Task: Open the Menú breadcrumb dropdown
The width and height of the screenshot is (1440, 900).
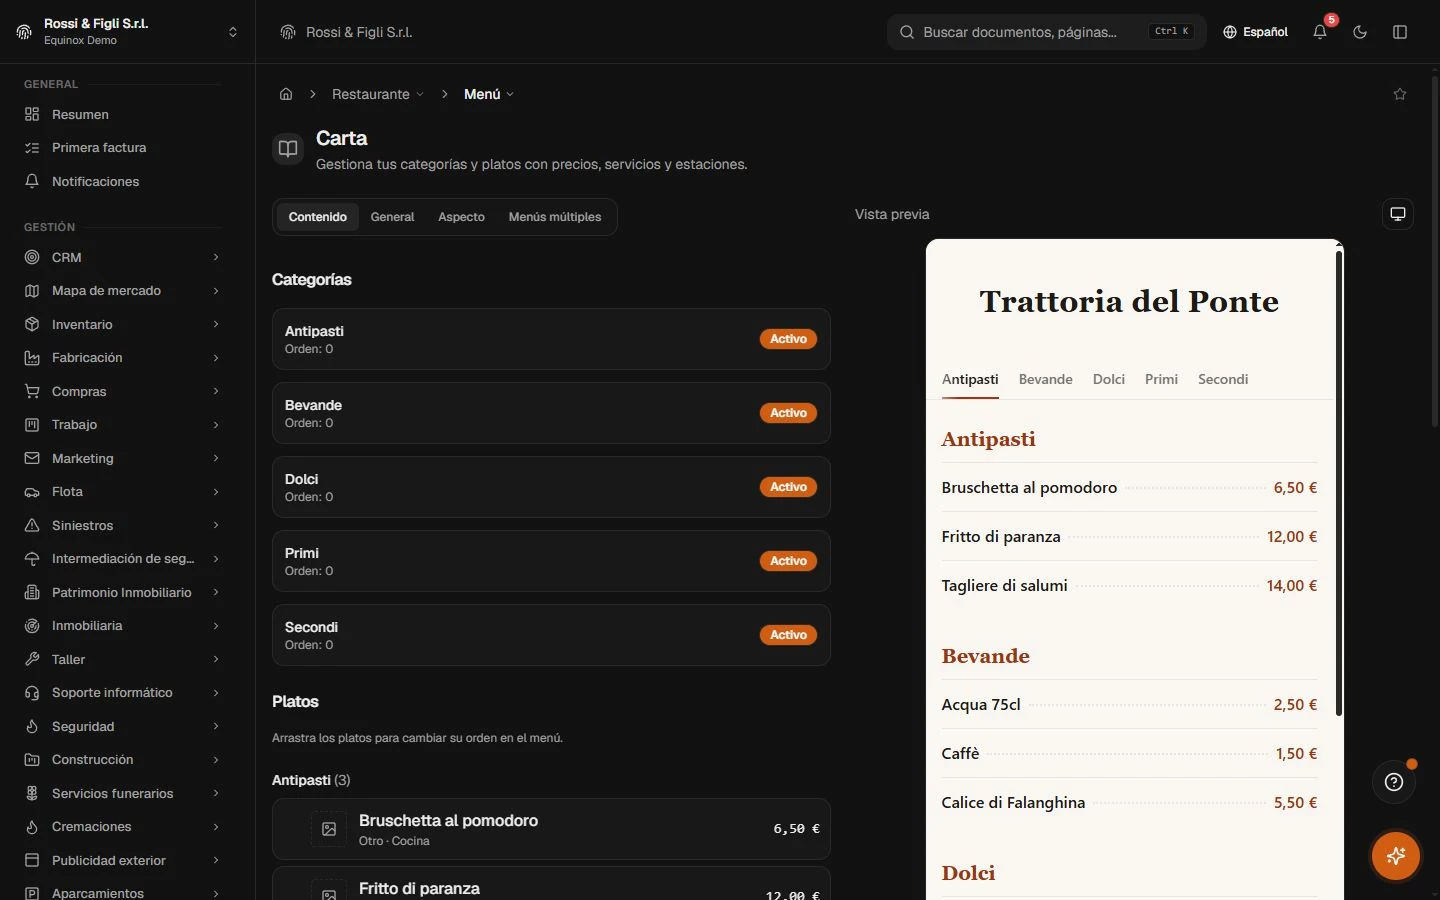Action: 489,94
